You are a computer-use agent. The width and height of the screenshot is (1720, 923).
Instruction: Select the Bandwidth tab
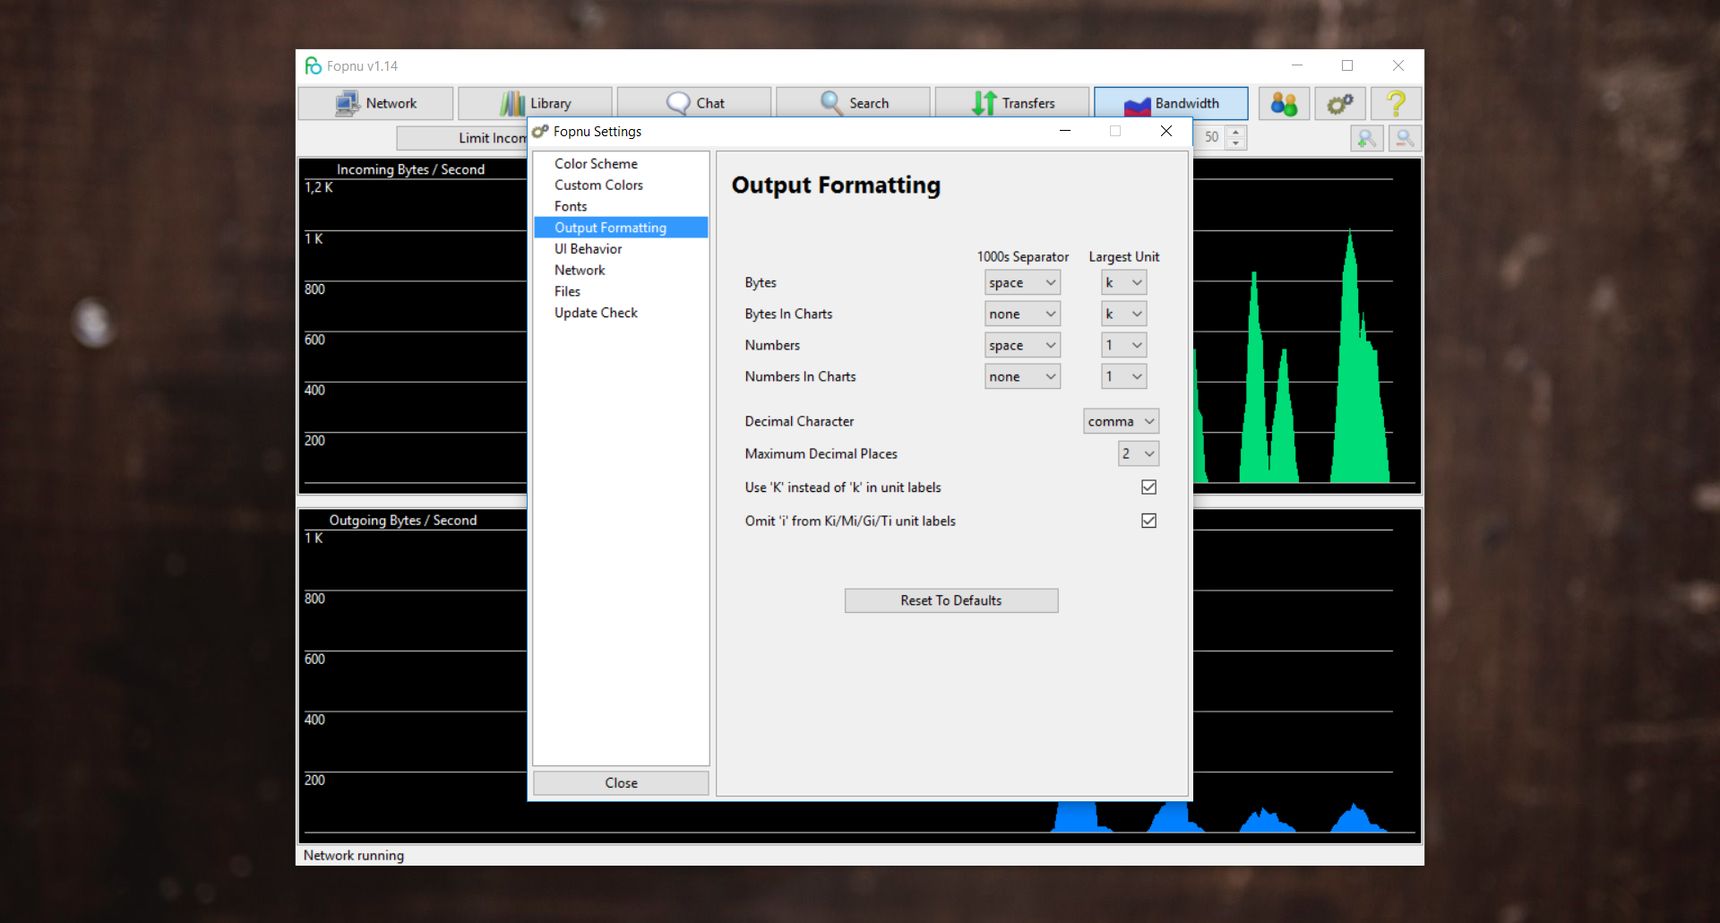[1171, 103]
